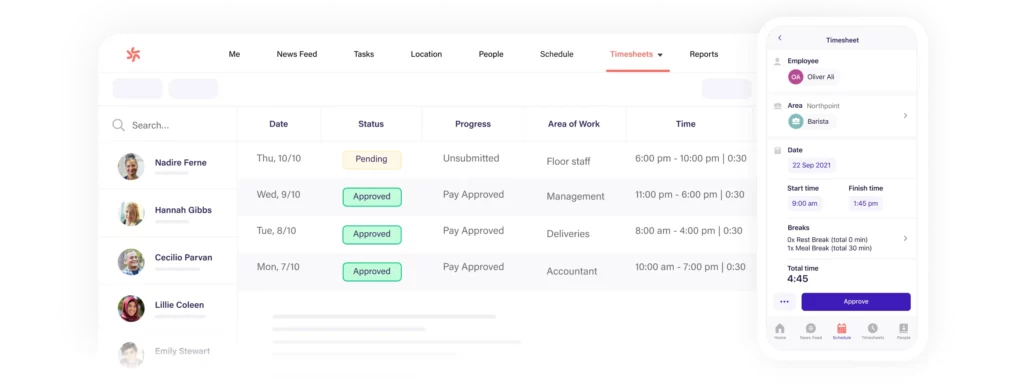Select employee Cecilio Parvan in list
1024x387 pixels.
(x=168, y=261)
